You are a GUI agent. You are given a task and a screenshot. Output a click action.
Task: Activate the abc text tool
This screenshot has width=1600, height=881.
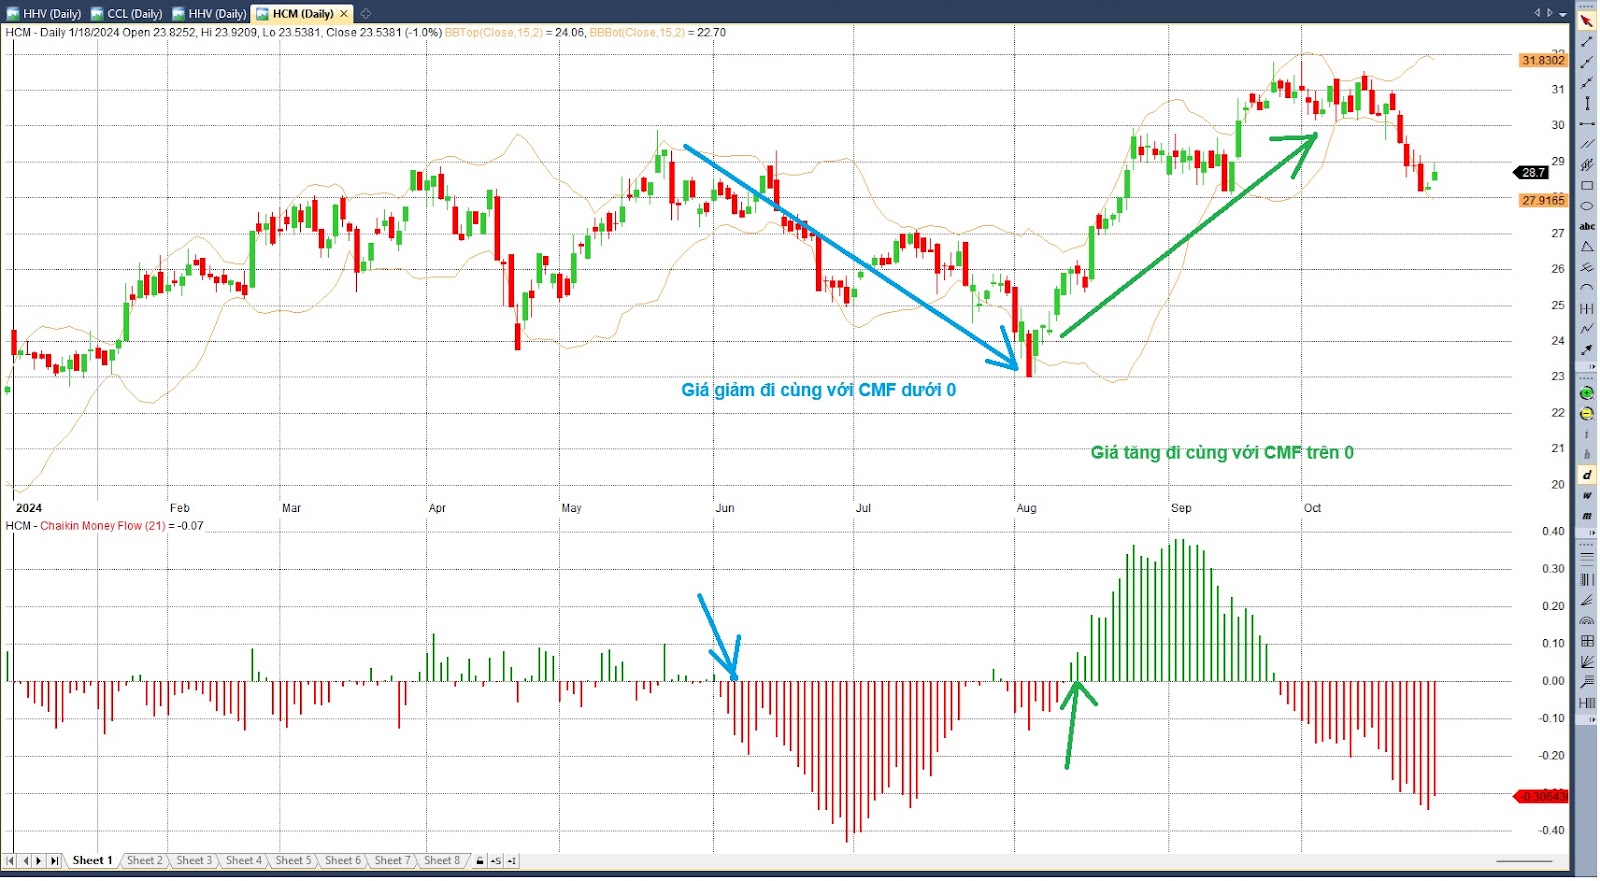[1587, 226]
